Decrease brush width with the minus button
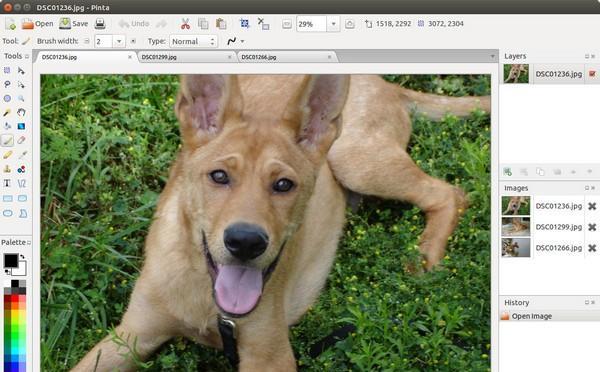 [87, 41]
